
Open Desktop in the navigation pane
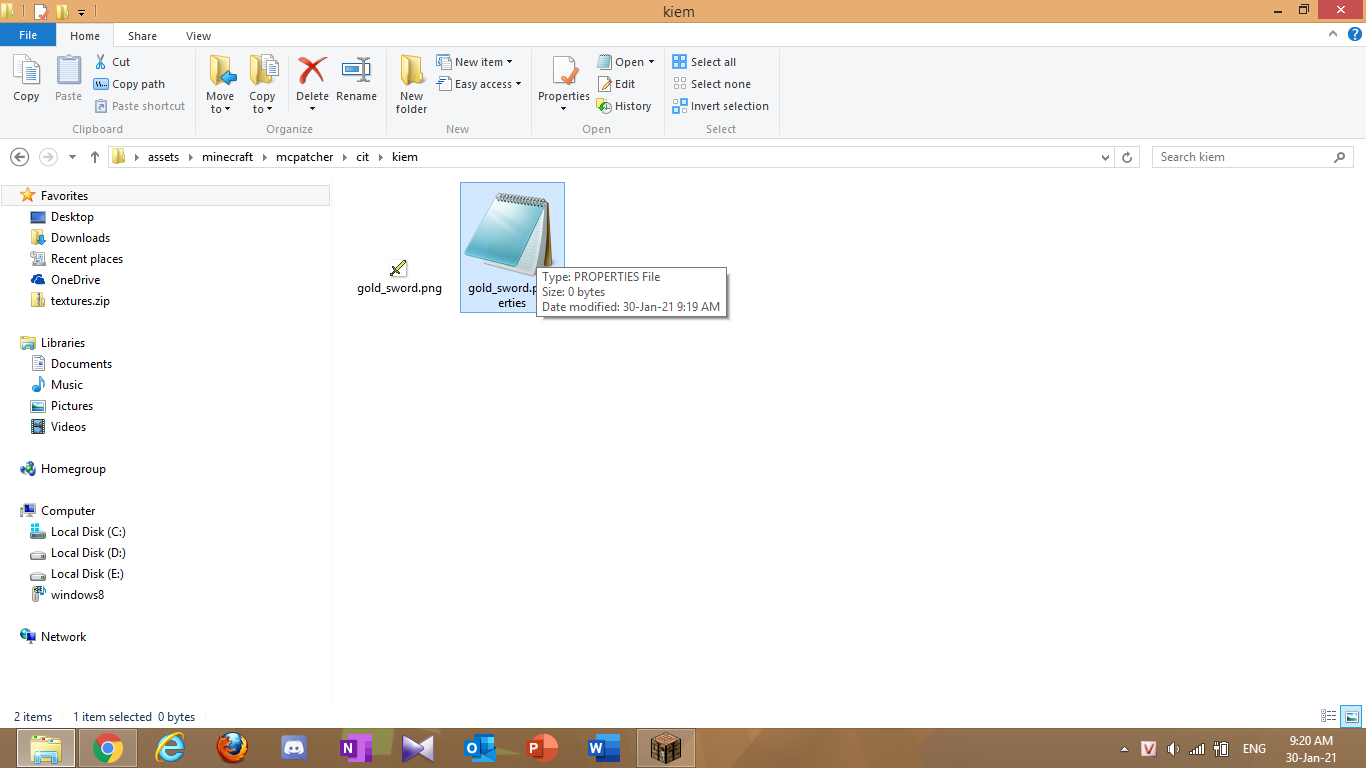(x=72, y=217)
